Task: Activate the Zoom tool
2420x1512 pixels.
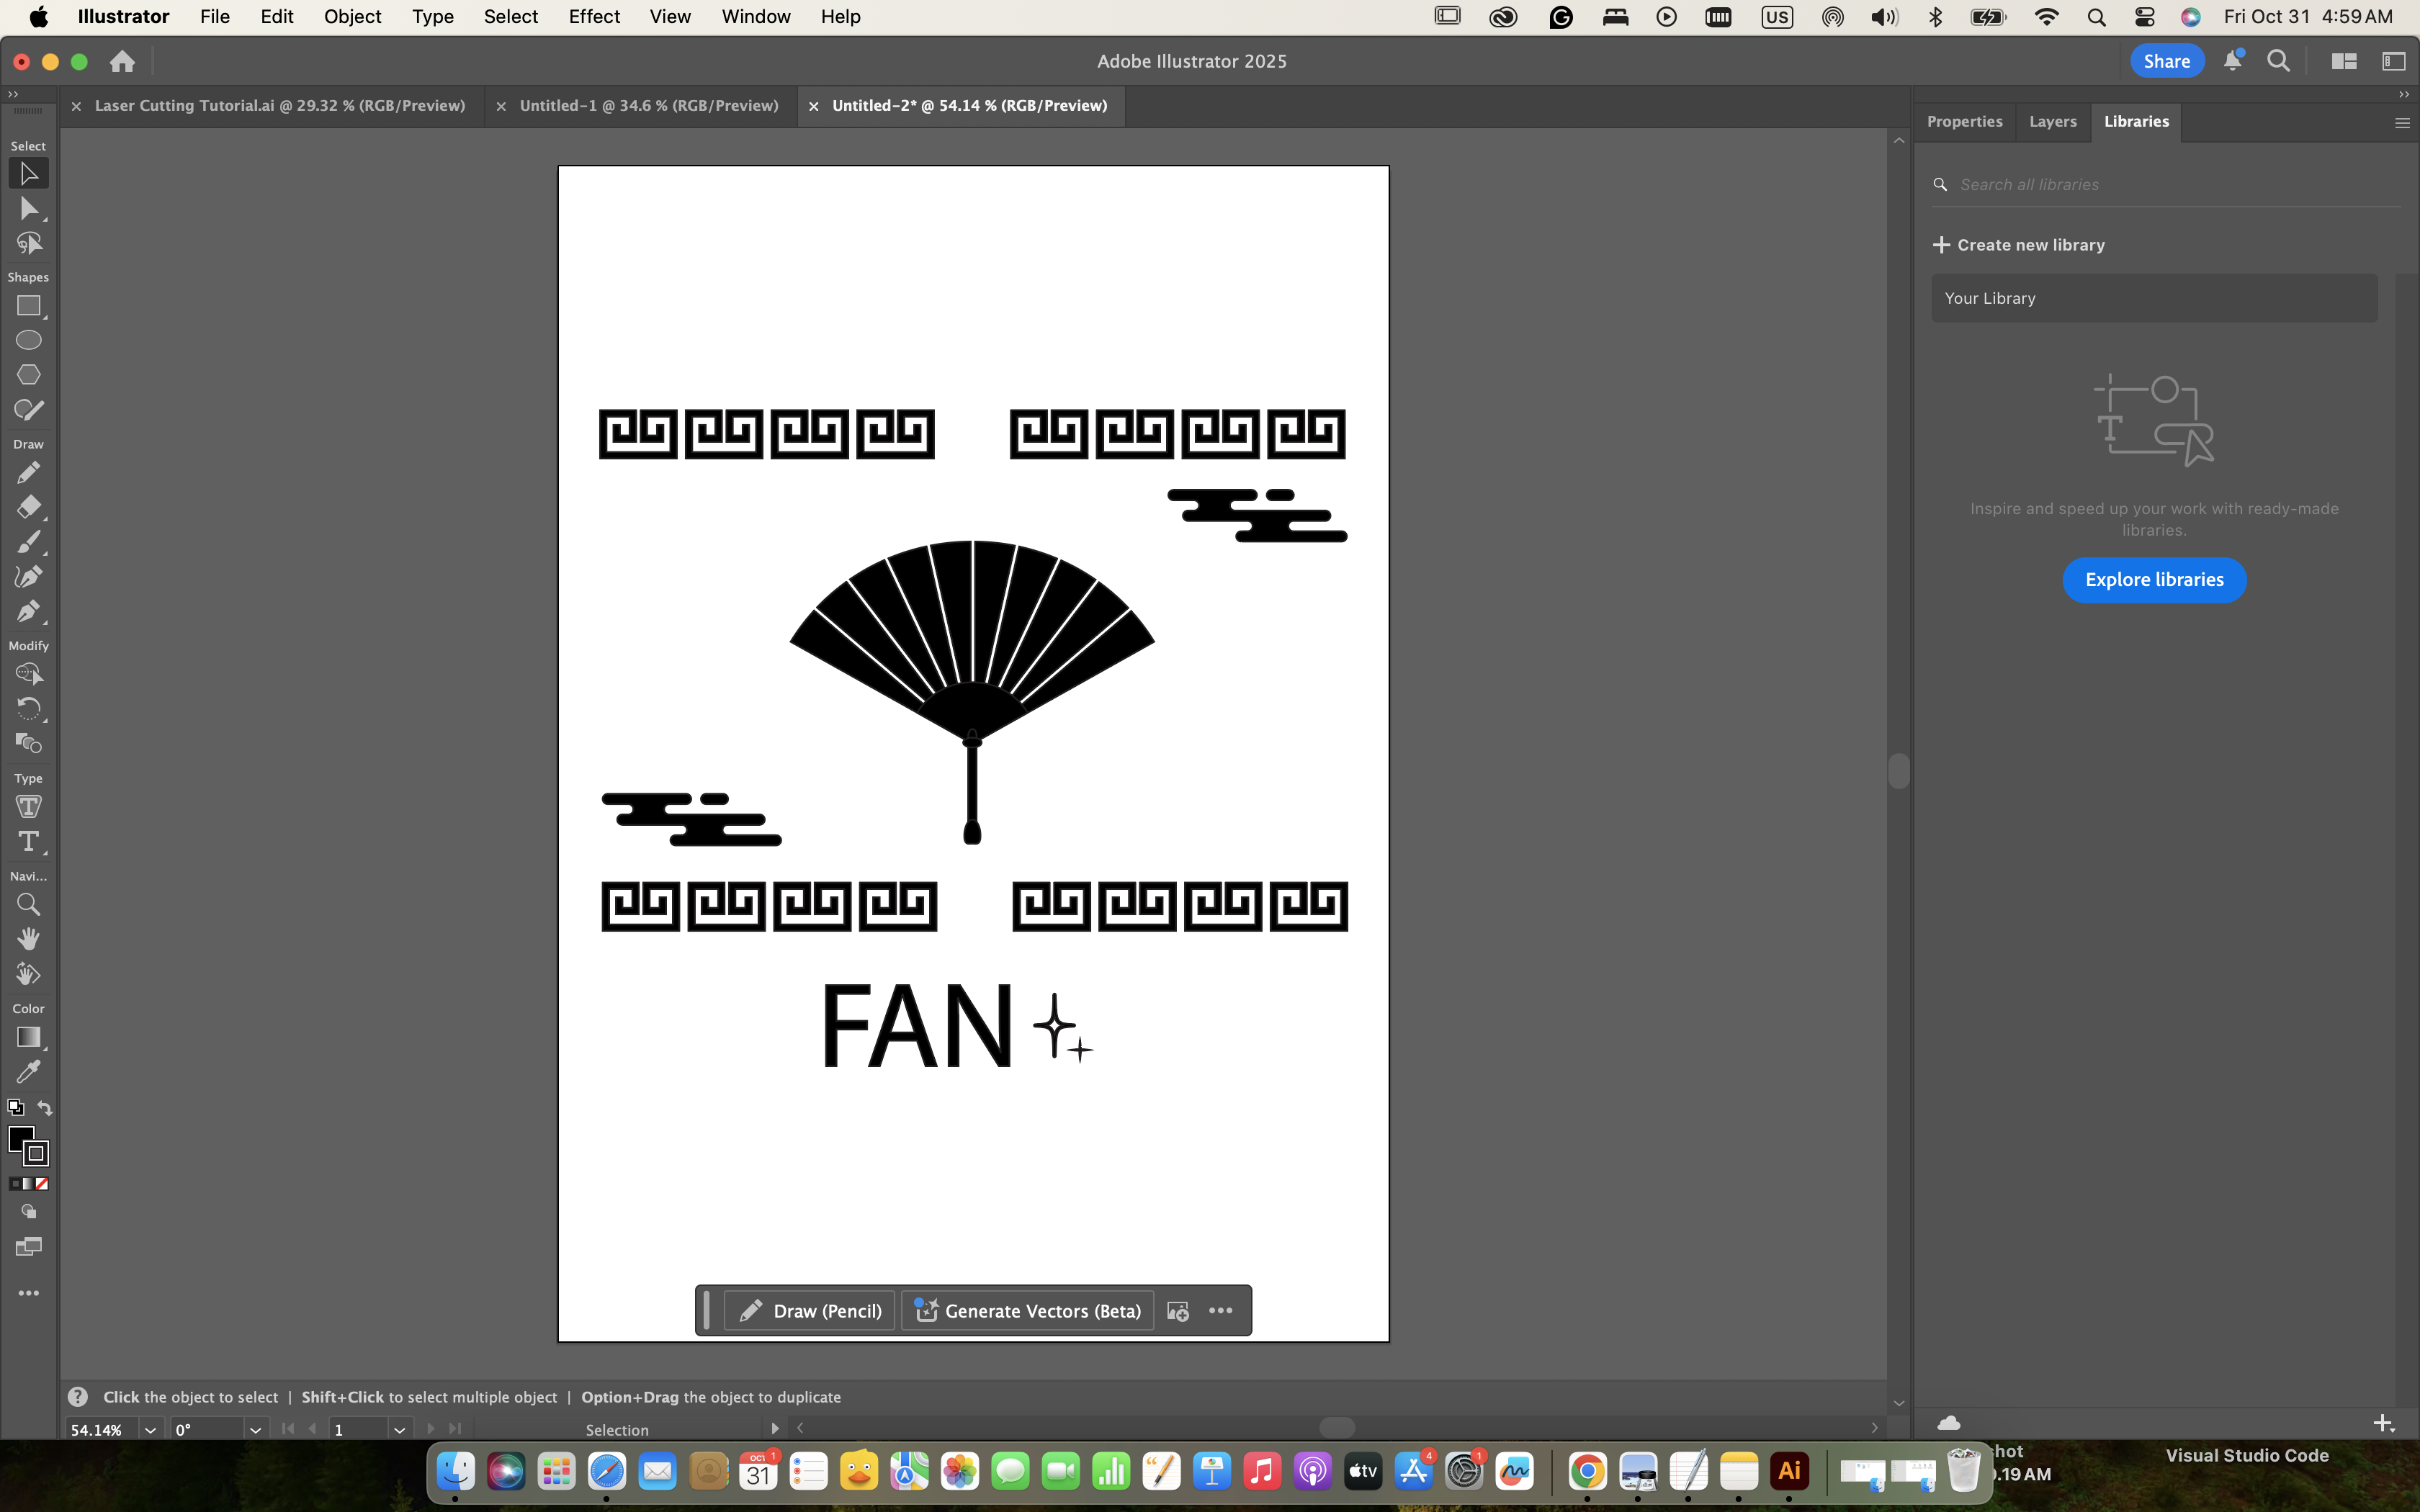Action: 28,904
